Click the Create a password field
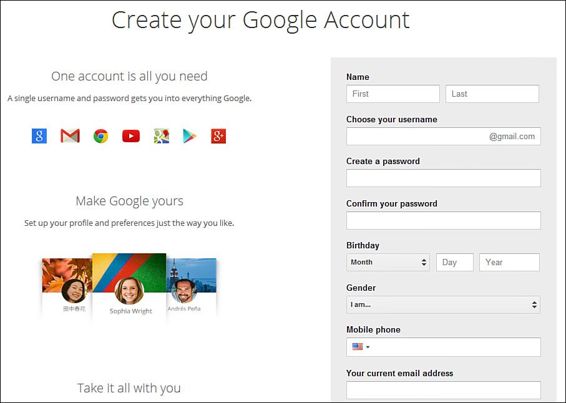The image size is (566, 403). [443, 178]
